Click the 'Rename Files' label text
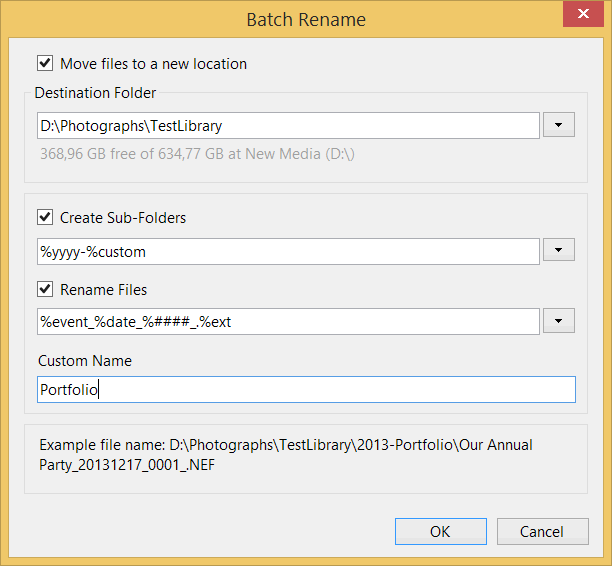This screenshot has height=566, width=612. (x=103, y=290)
